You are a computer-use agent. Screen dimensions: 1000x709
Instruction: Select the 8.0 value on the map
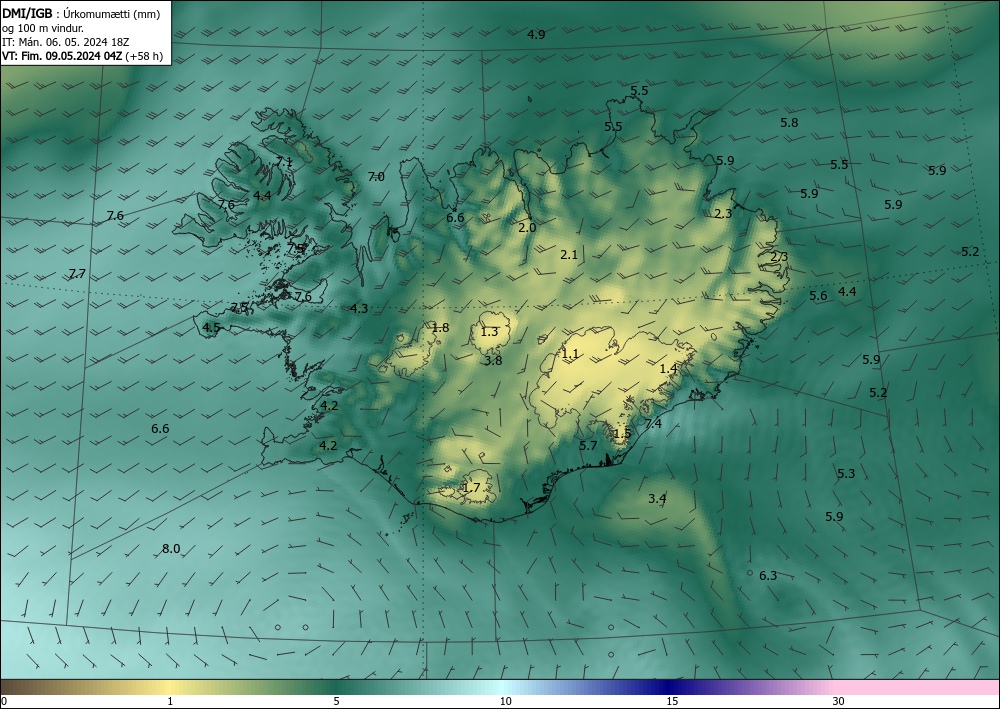pos(171,548)
